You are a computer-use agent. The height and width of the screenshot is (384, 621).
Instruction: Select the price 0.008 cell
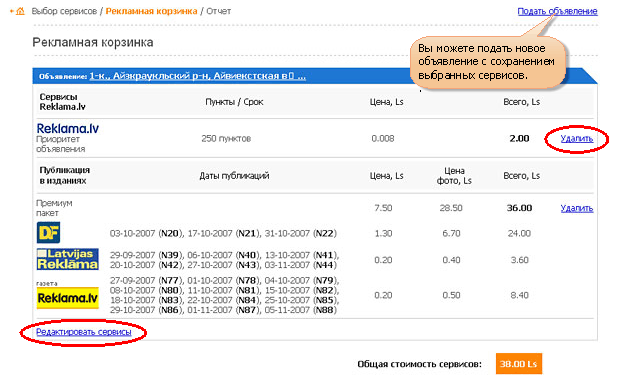tap(383, 139)
